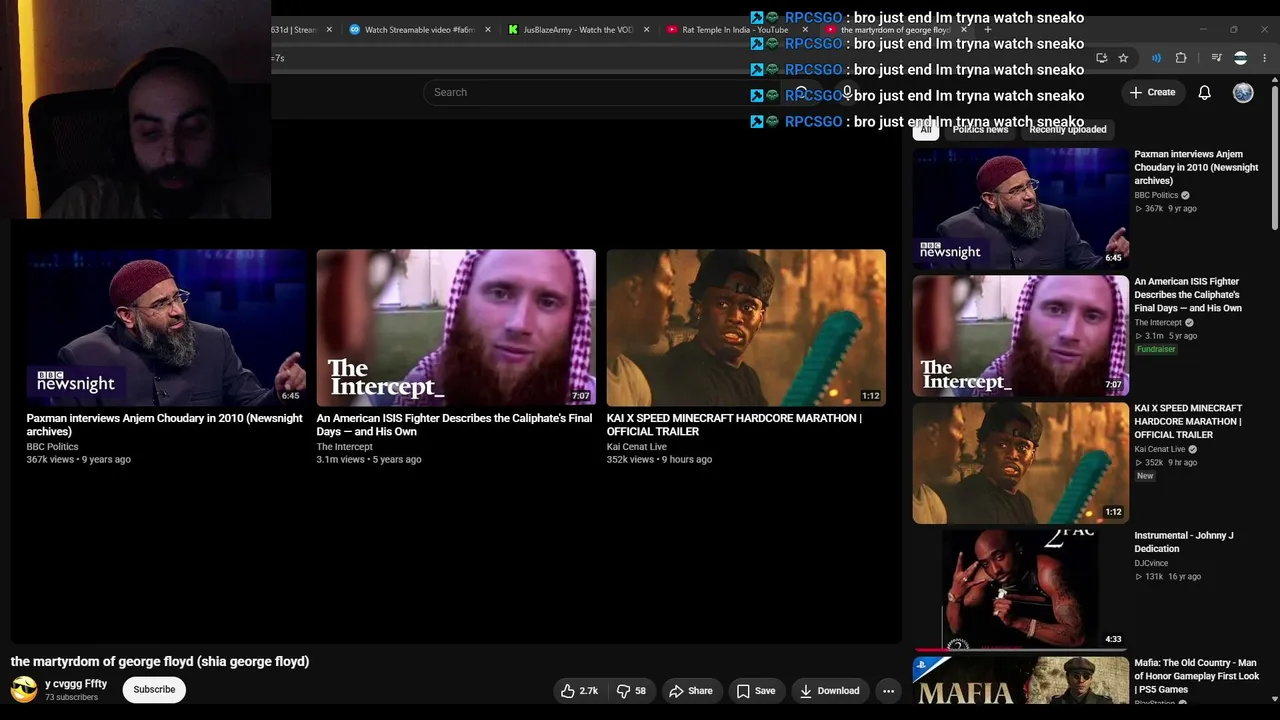Open sidebar Paxman interviews Newsnight thumbnail
1280x720 pixels.
1020,208
